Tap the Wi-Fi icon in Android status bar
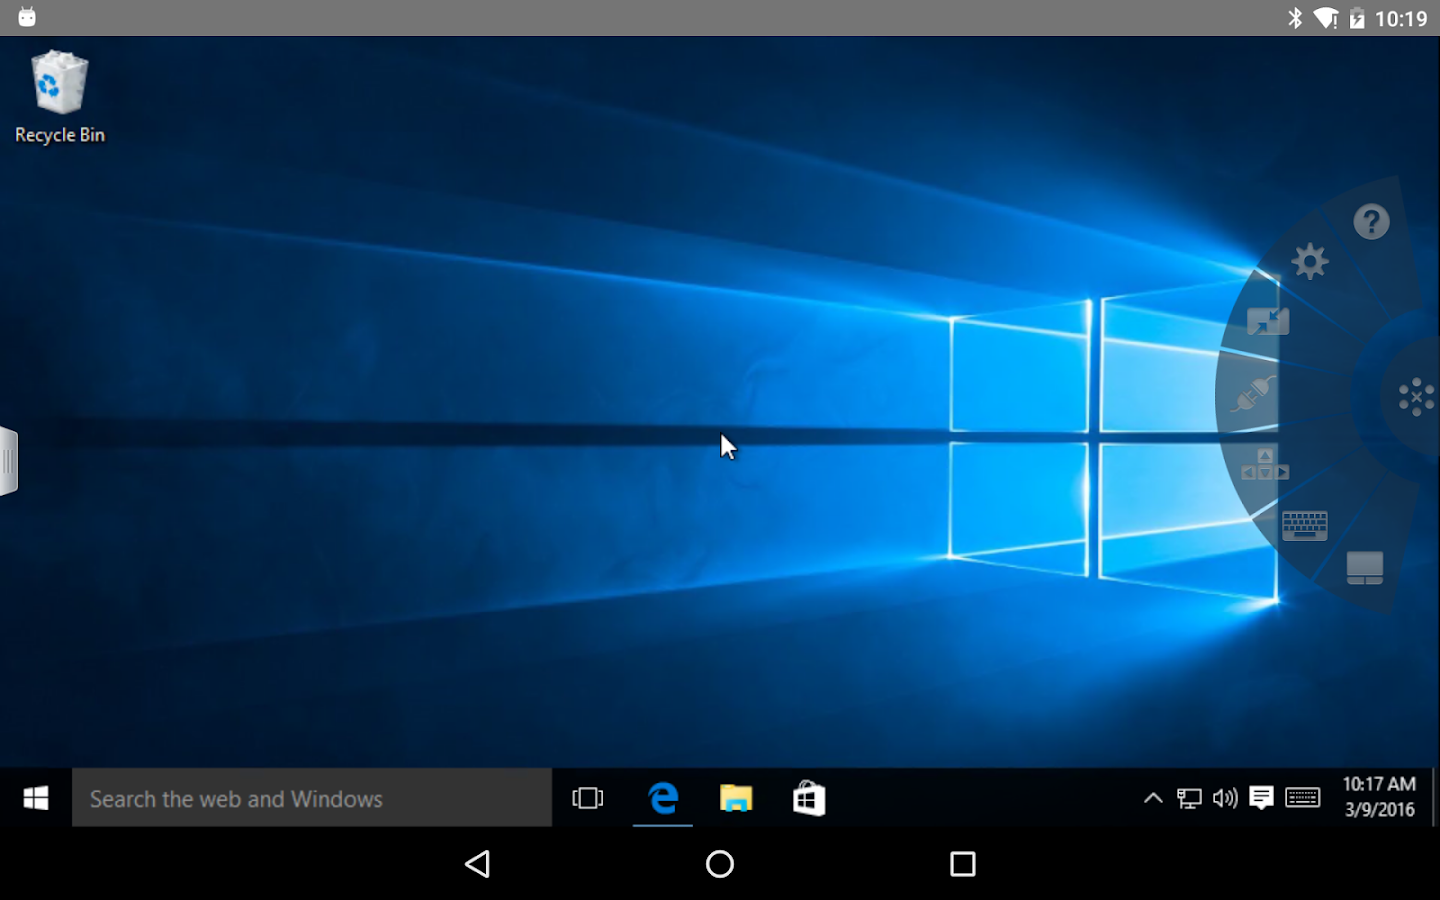 (x=1325, y=18)
